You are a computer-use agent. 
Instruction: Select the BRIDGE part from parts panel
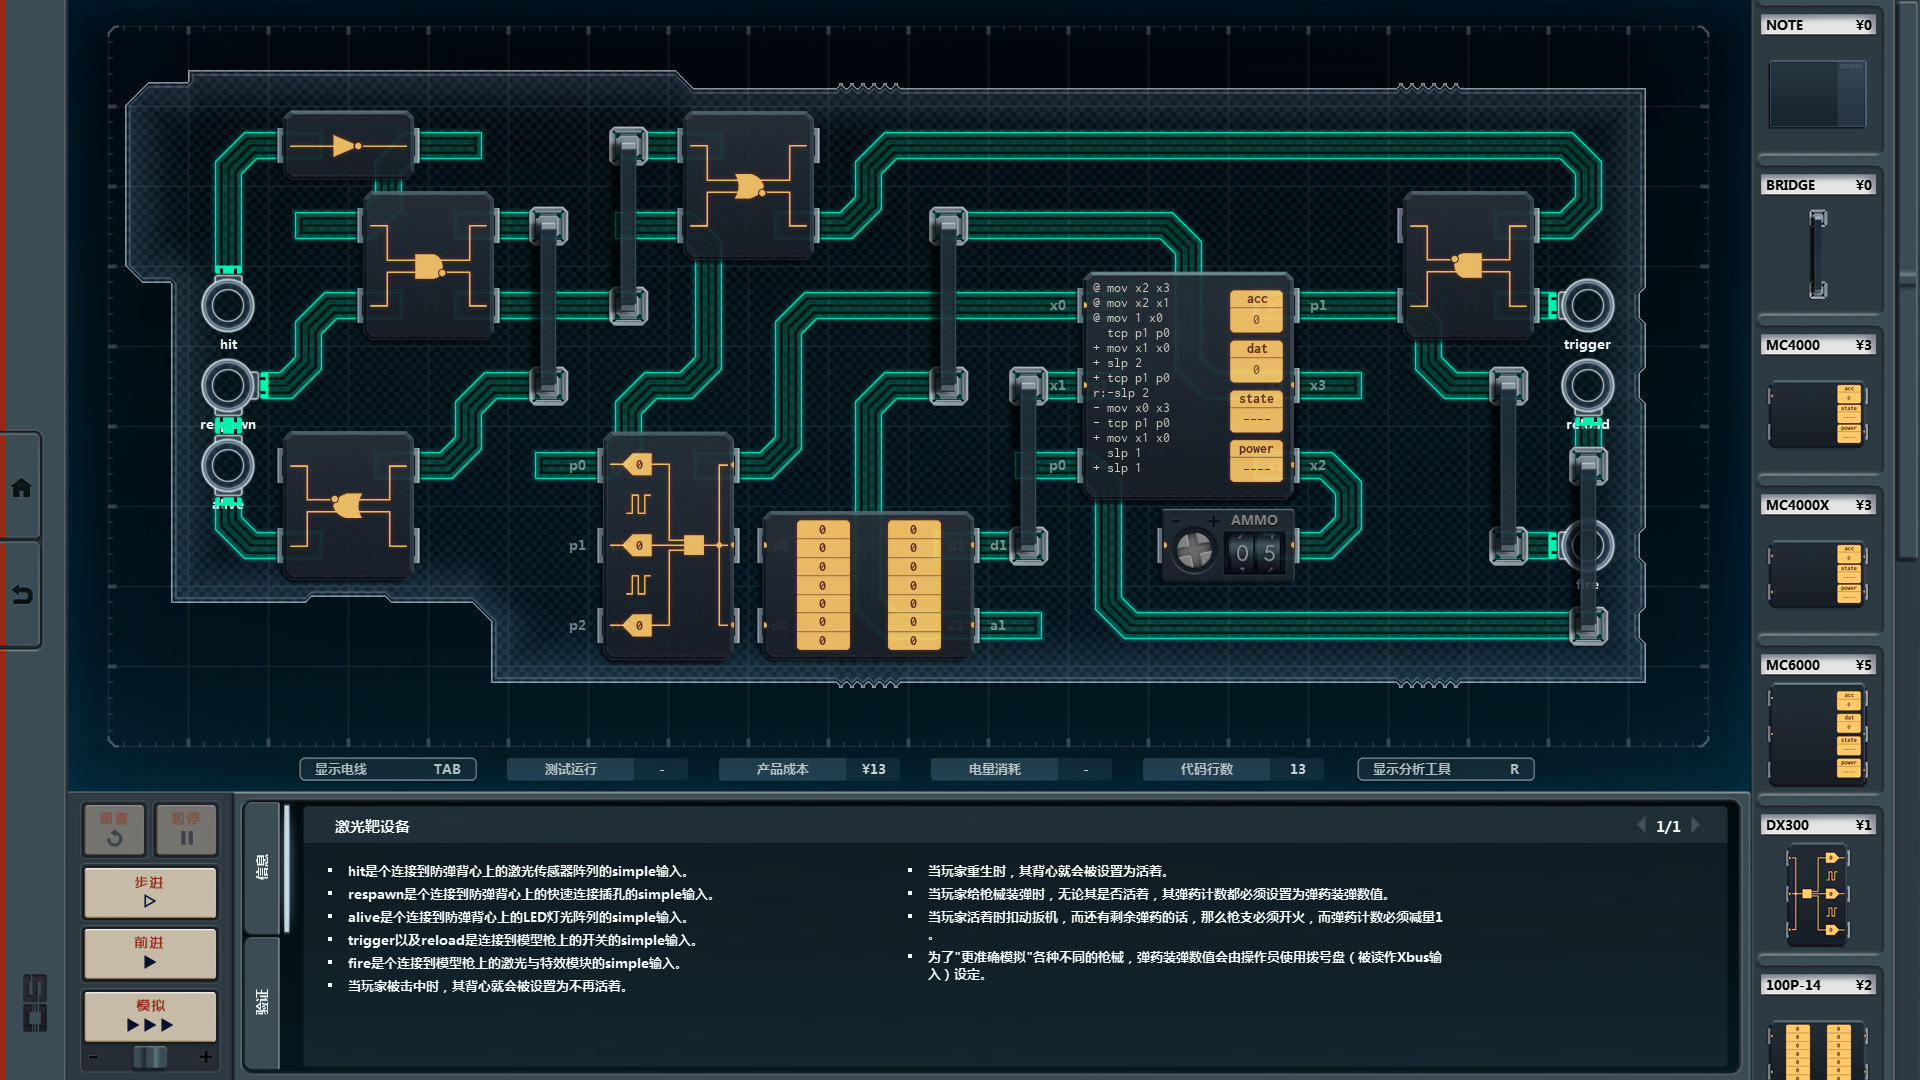tap(1817, 254)
